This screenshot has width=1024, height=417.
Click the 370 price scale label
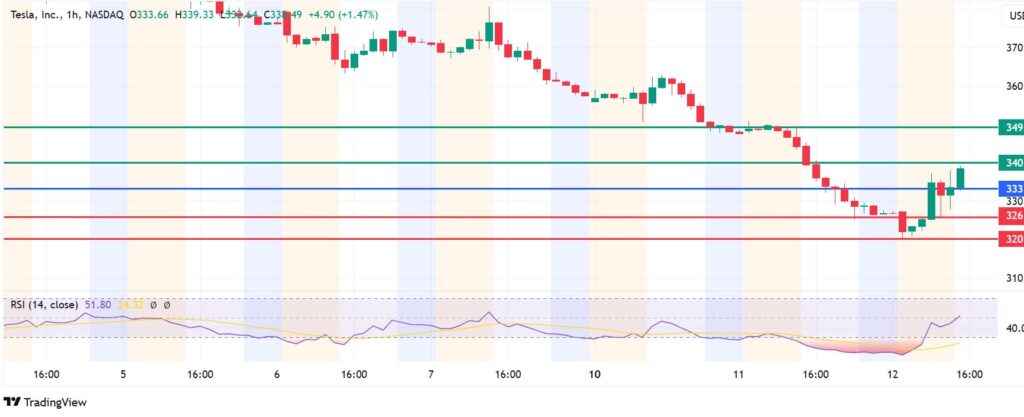click(x=1013, y=47)
